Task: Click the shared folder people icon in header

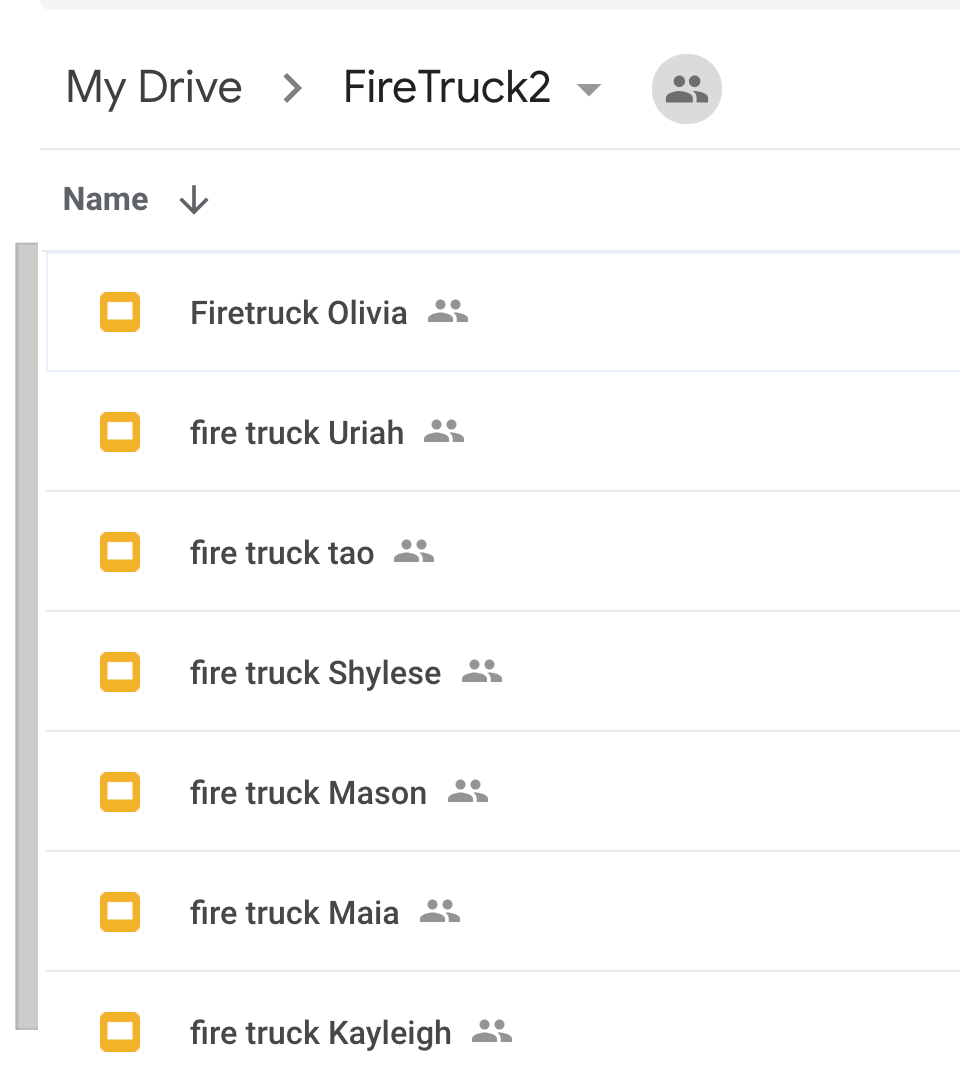Action: click(686, 89)
